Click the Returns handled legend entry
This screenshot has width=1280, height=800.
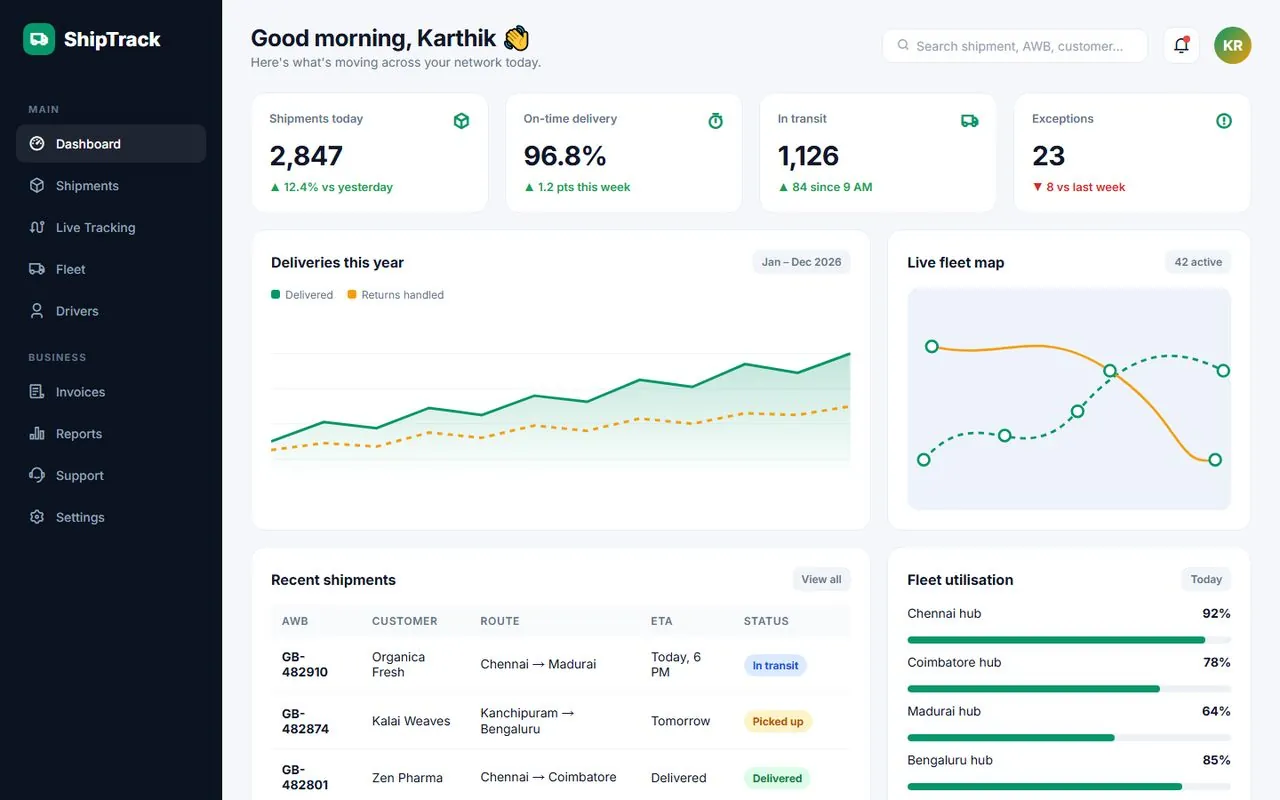tap(395, 295)
